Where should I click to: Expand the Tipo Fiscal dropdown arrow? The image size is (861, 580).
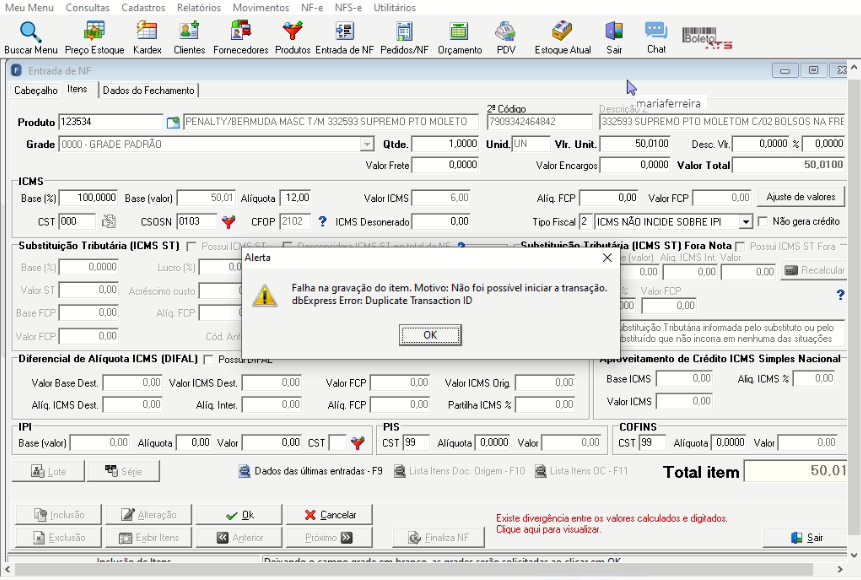click(x=745, y=222)
